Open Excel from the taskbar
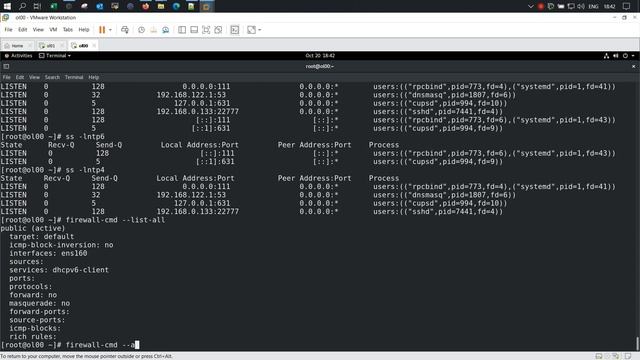Screen dimensions: 640x360 tap(53, 6)
